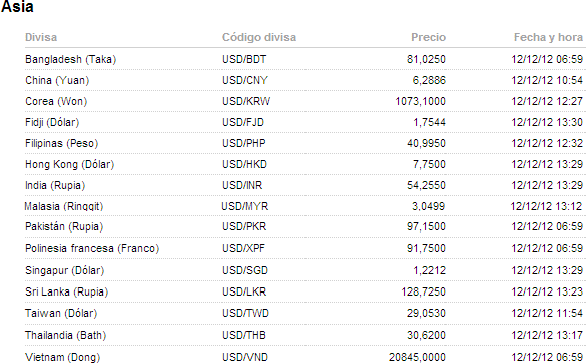Open the Taiwan (Dólar) currency
Viewport: 586px width, 363px height.
pyautogui.click(x=61, y=313)
